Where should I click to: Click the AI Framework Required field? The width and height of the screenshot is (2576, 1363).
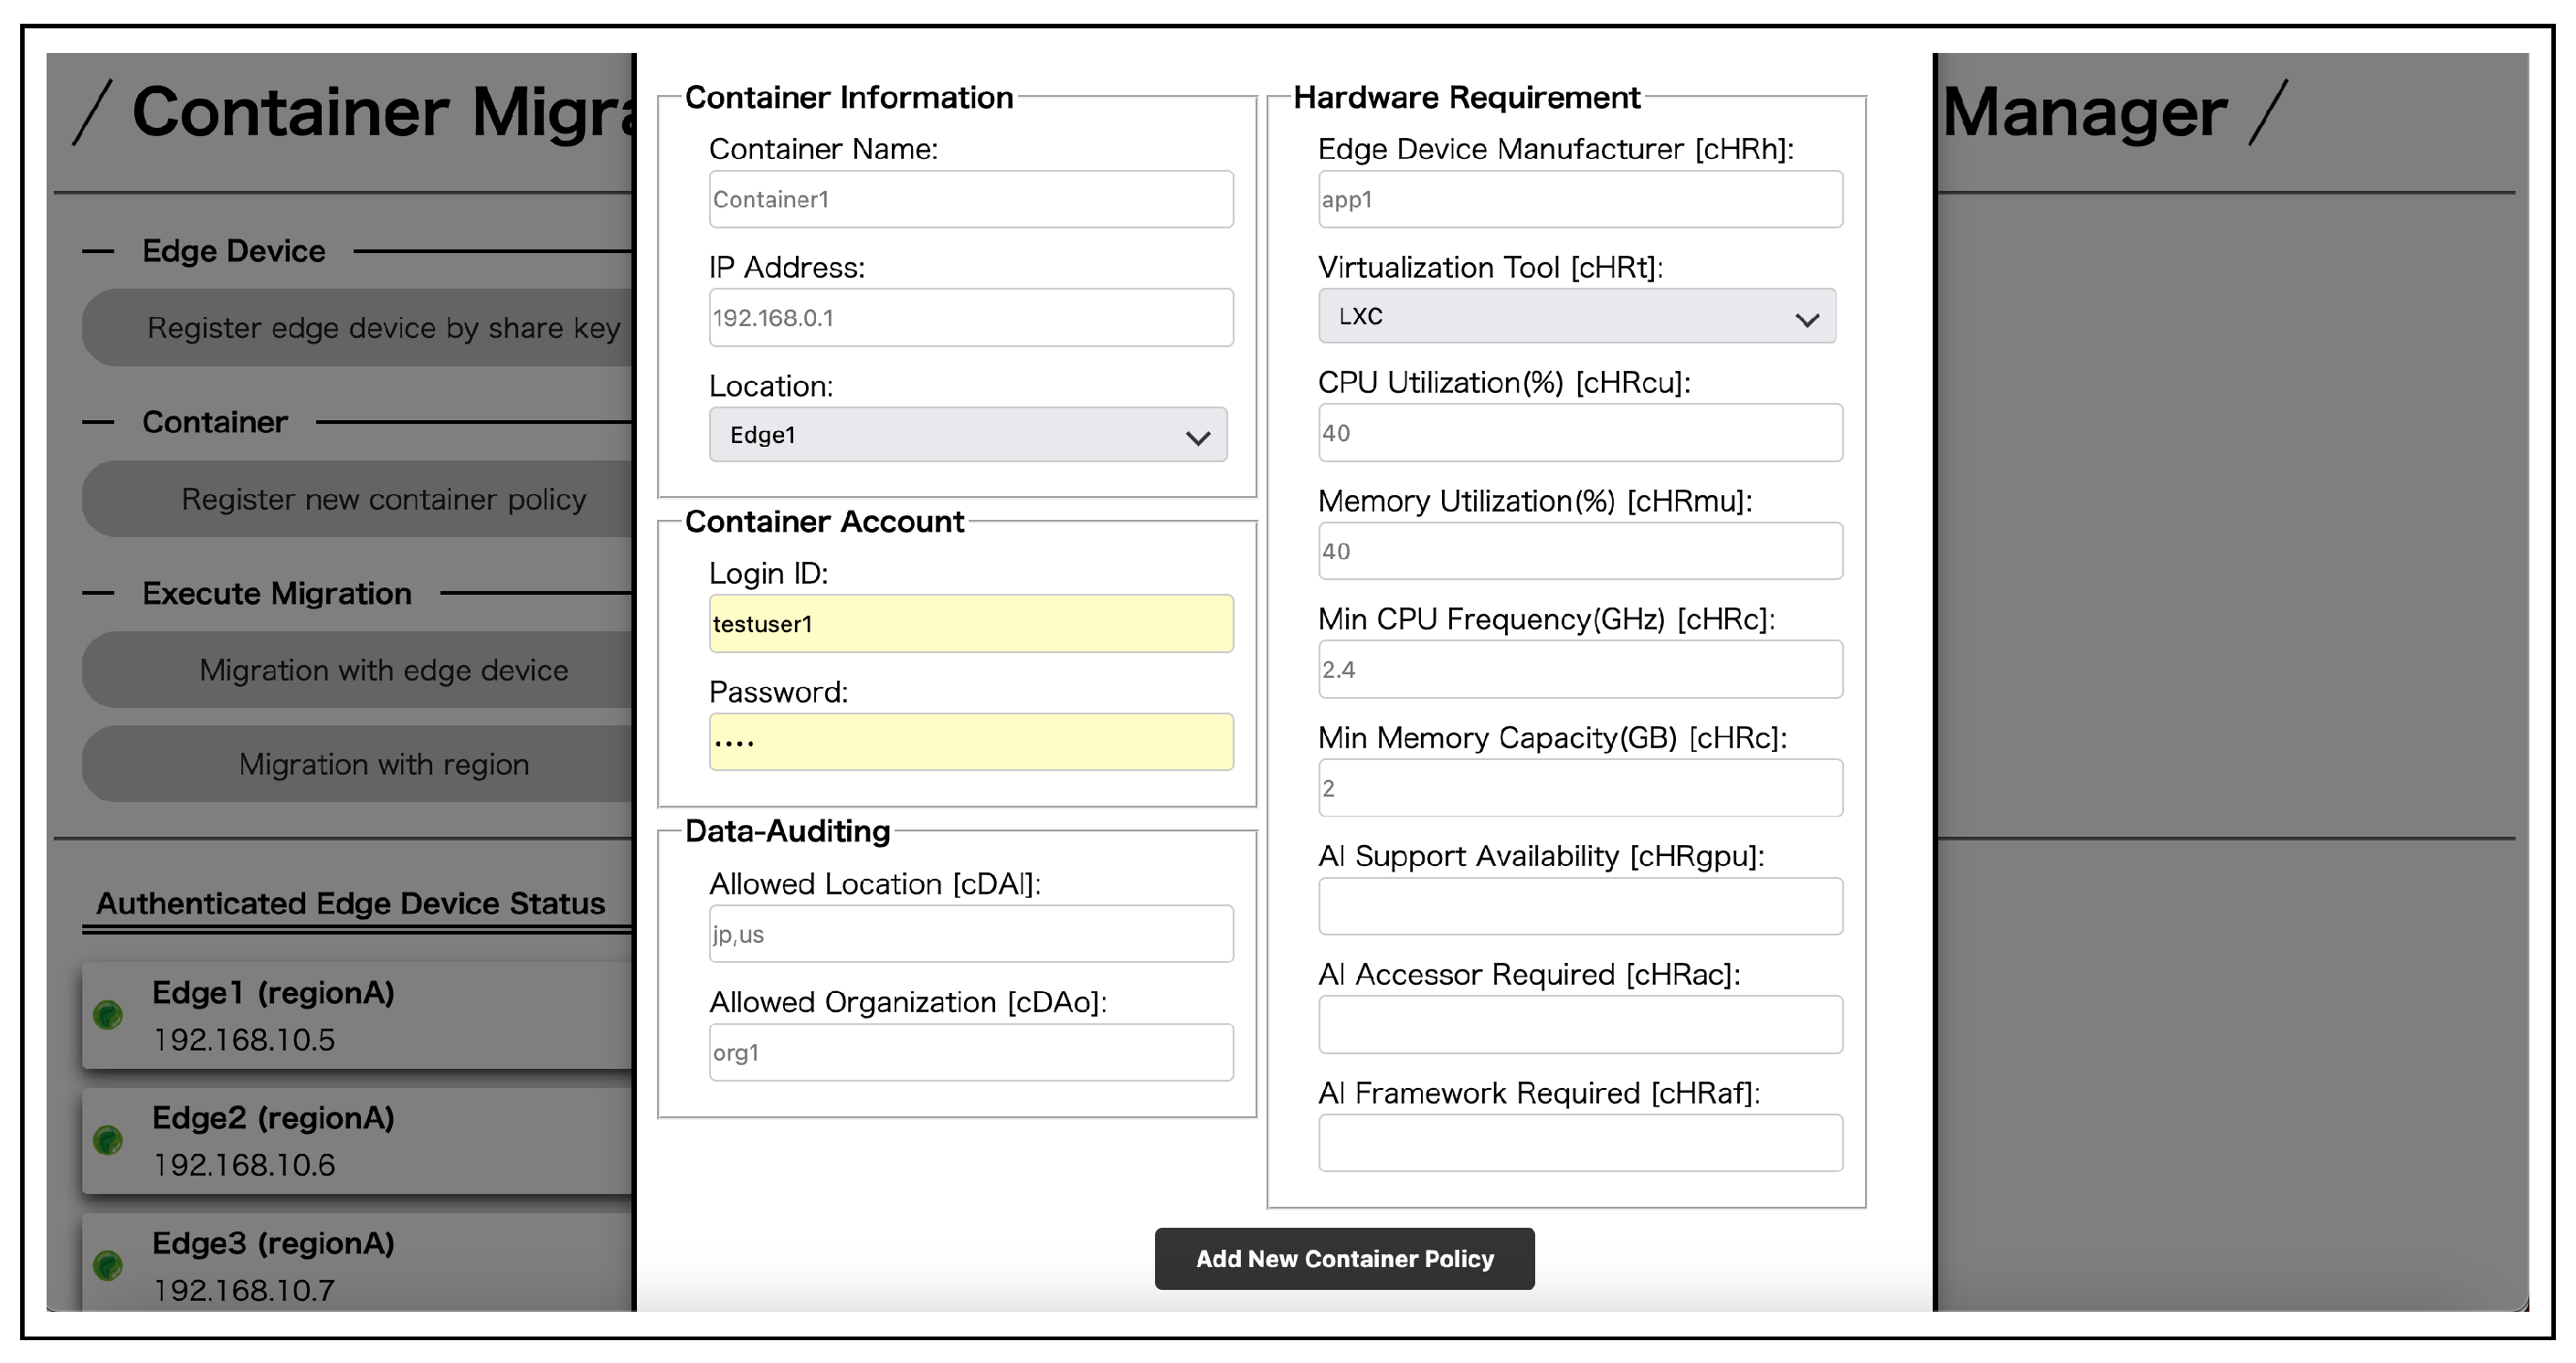(x=1580, y=1143)
